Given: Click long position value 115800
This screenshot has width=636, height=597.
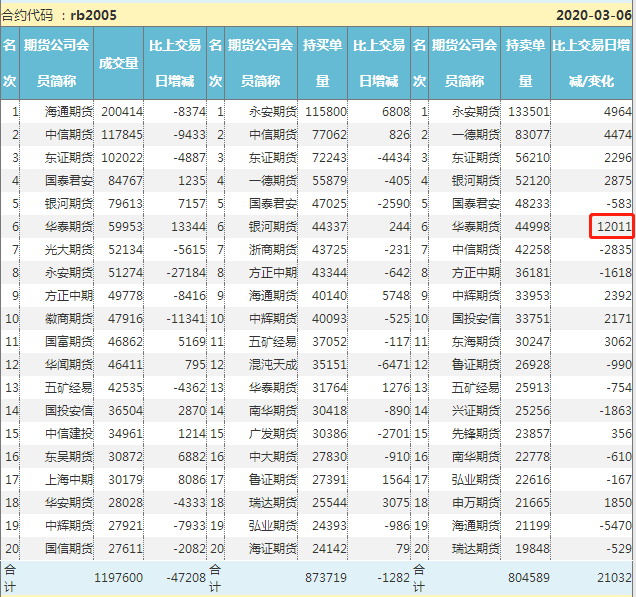Looking at the screenshot, I should [326, 112].
